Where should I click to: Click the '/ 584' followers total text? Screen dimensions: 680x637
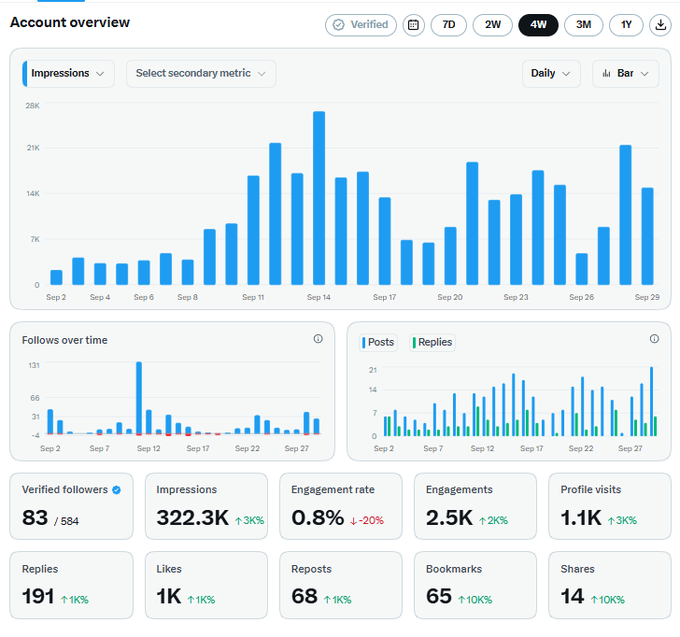coord(66,521)
